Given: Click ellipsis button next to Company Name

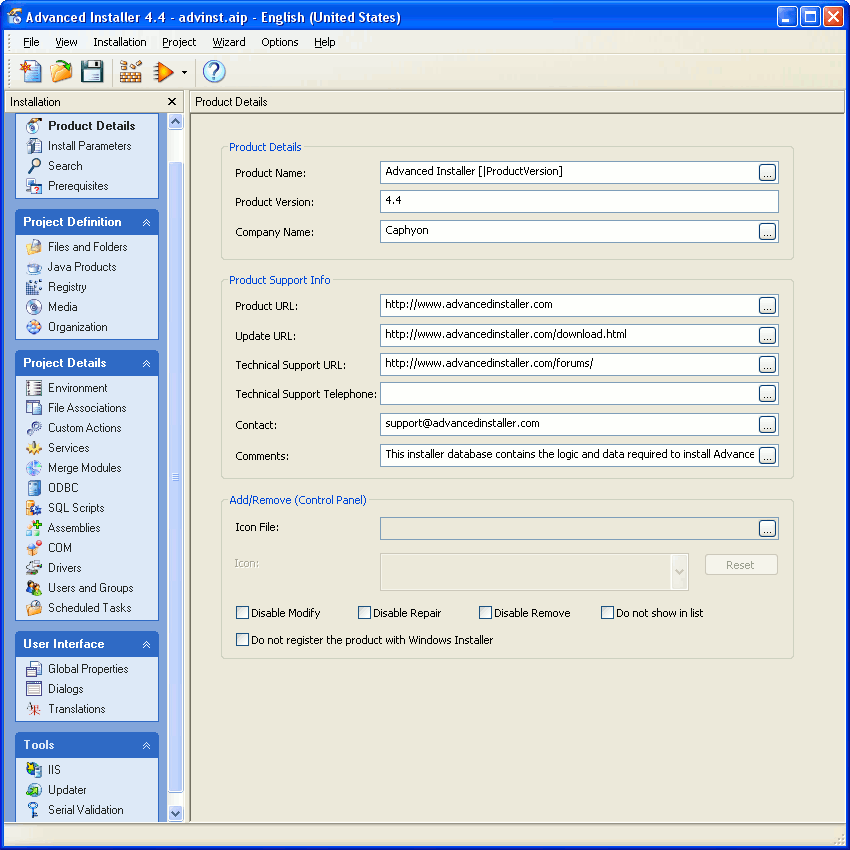Looking at the screenshot, I should click(767, 231).
